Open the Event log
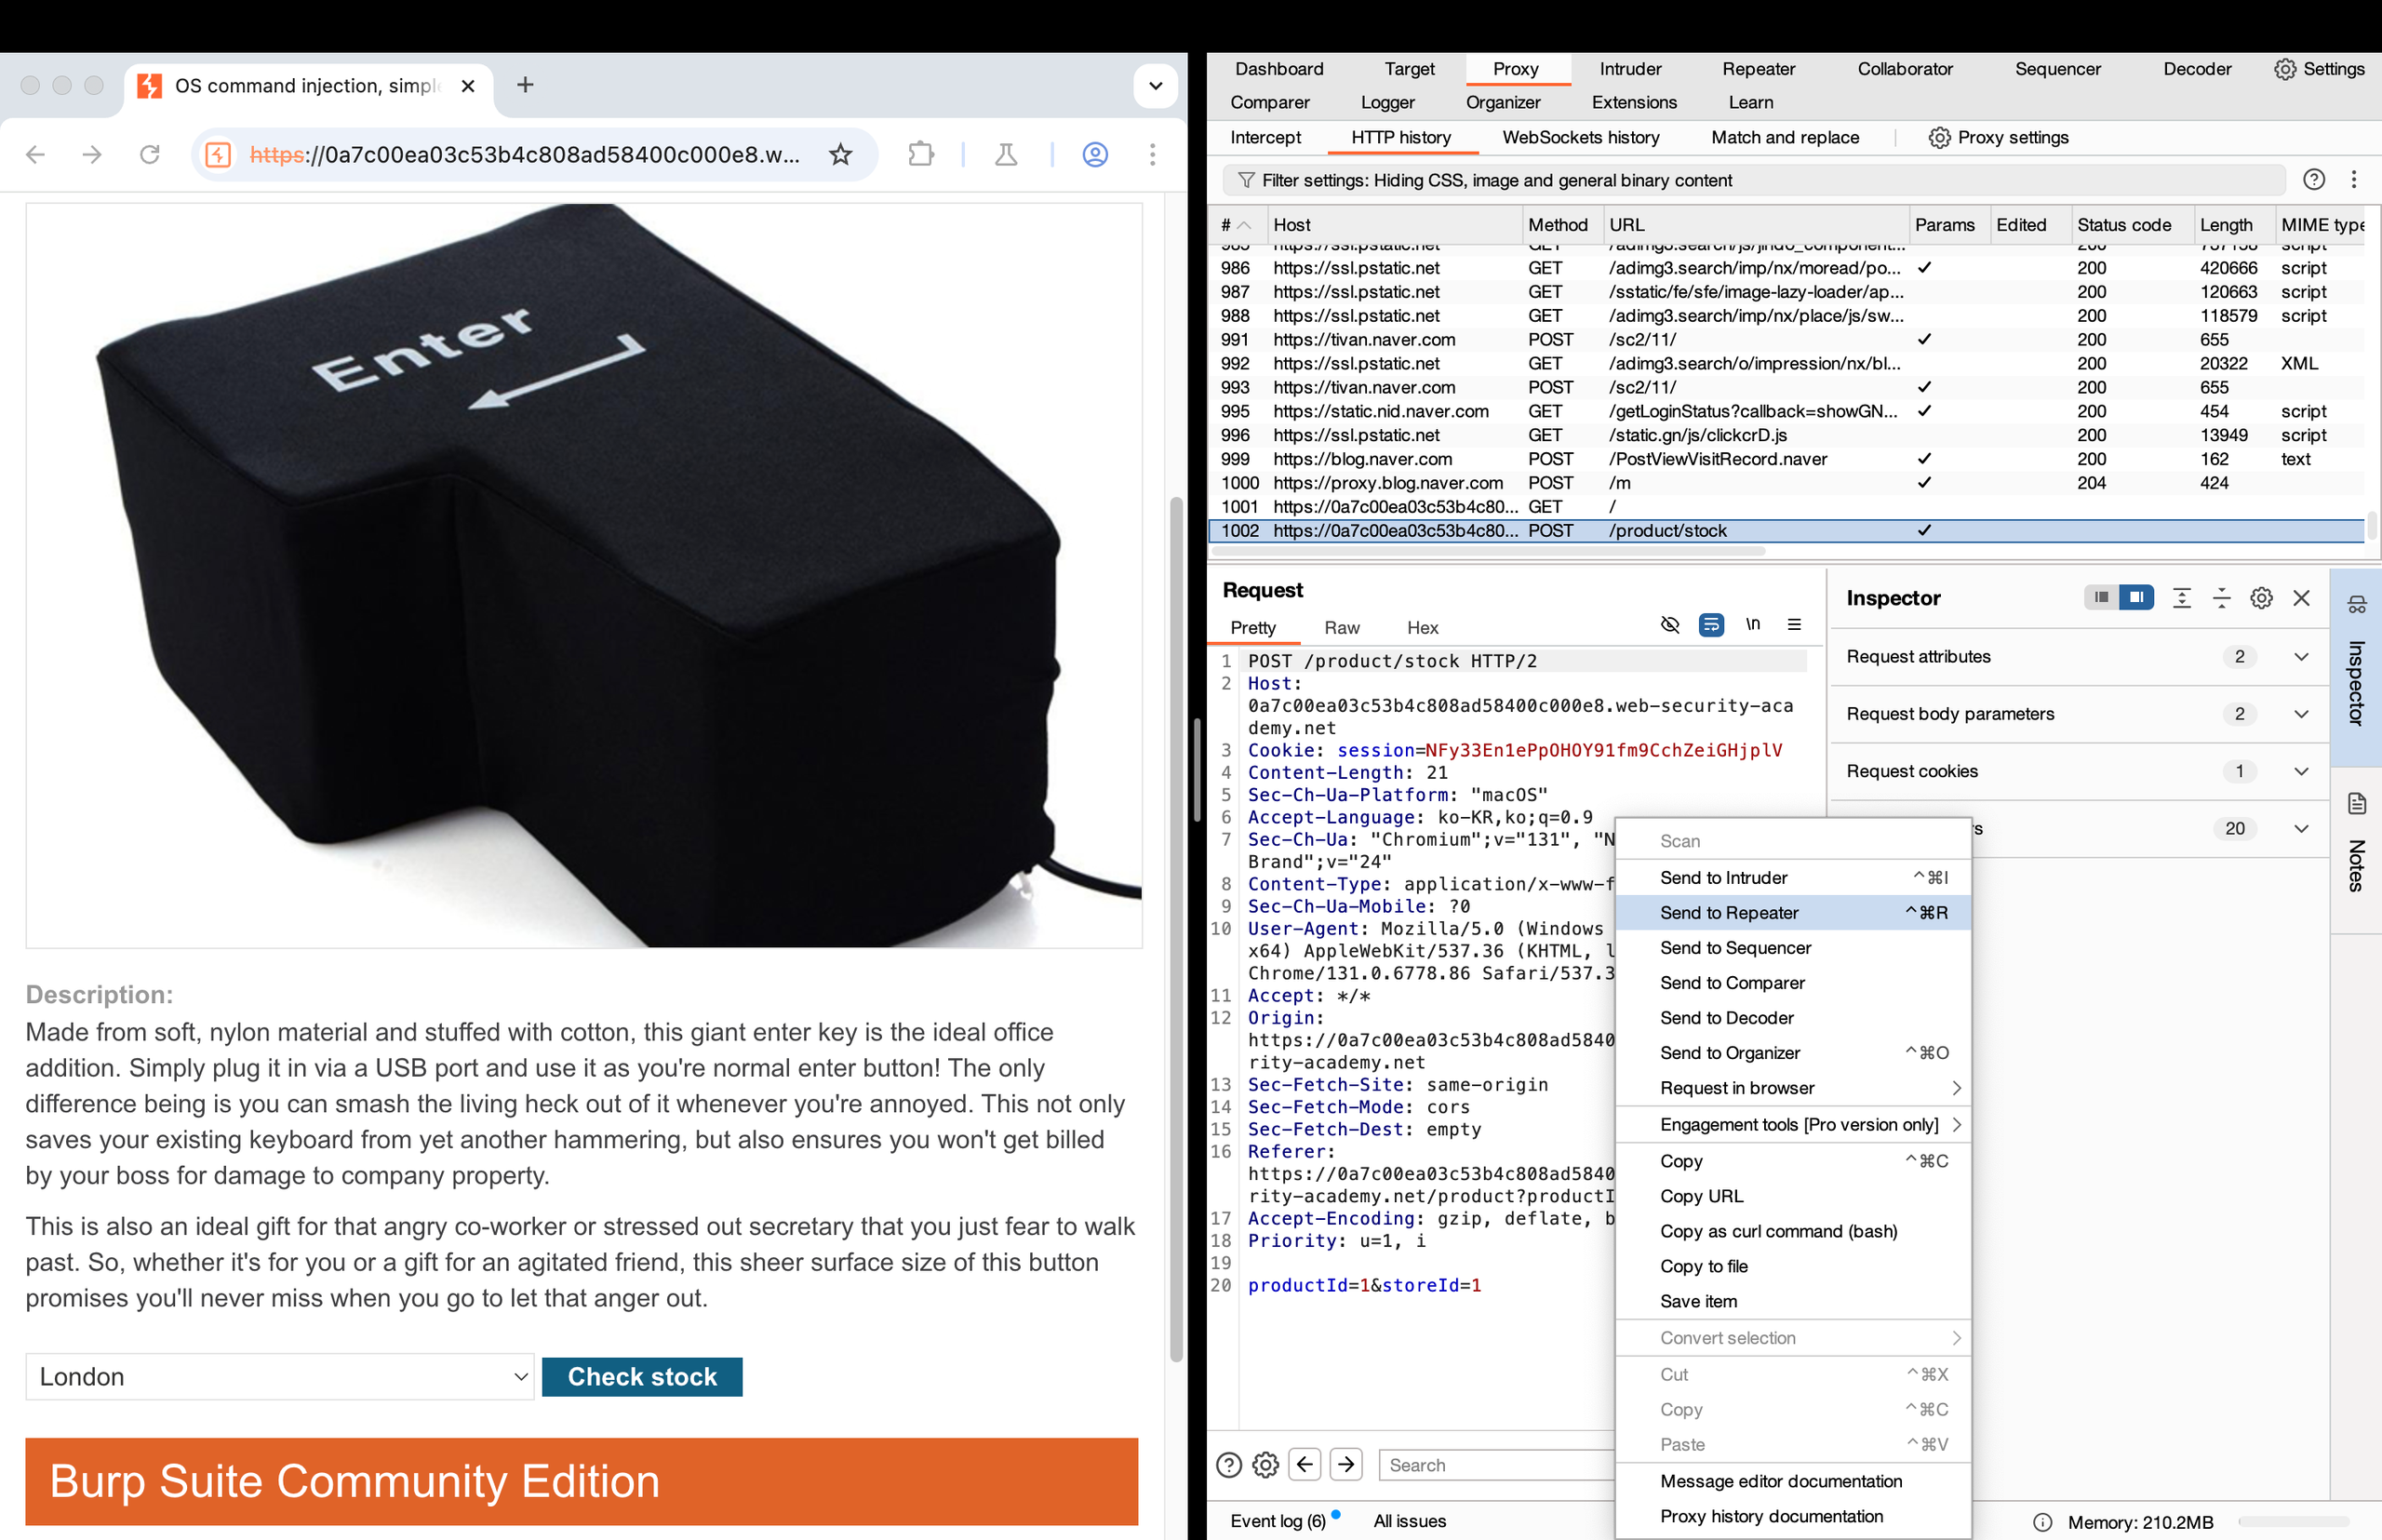Image resolution: width=2382 pixels, height=1540 pixels. pyautogui.click(x=1277, y=1520)
